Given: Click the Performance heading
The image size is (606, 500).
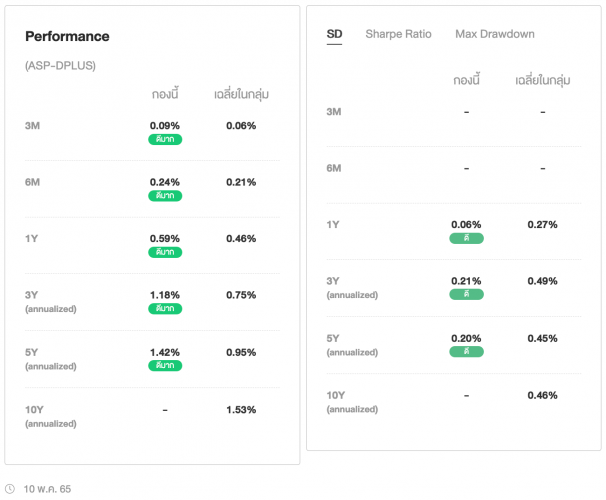Looking at the screenshot, I should [x=67, y=37].
